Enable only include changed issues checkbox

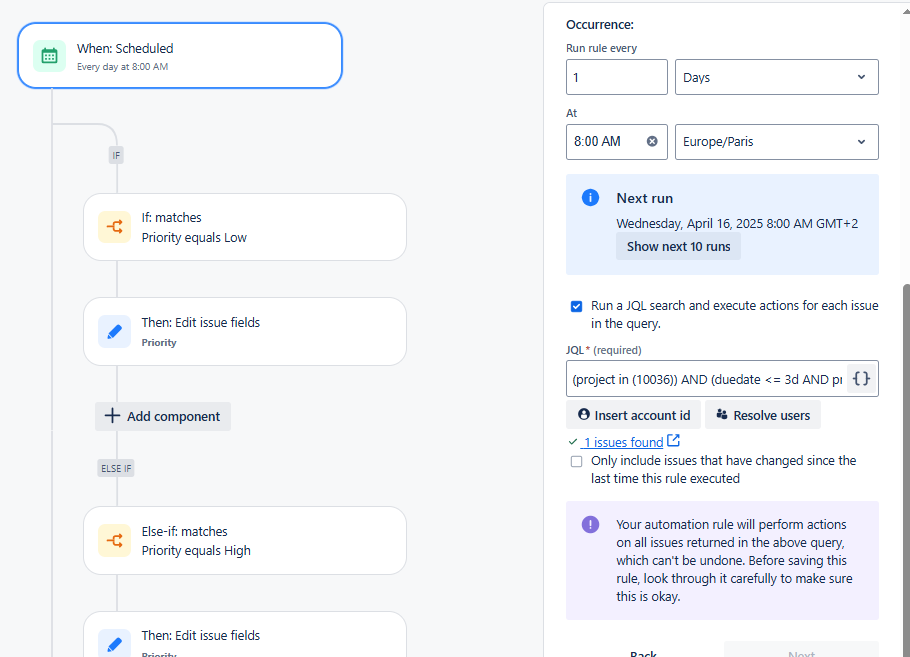pyautogui.click(x=576, y=461)
